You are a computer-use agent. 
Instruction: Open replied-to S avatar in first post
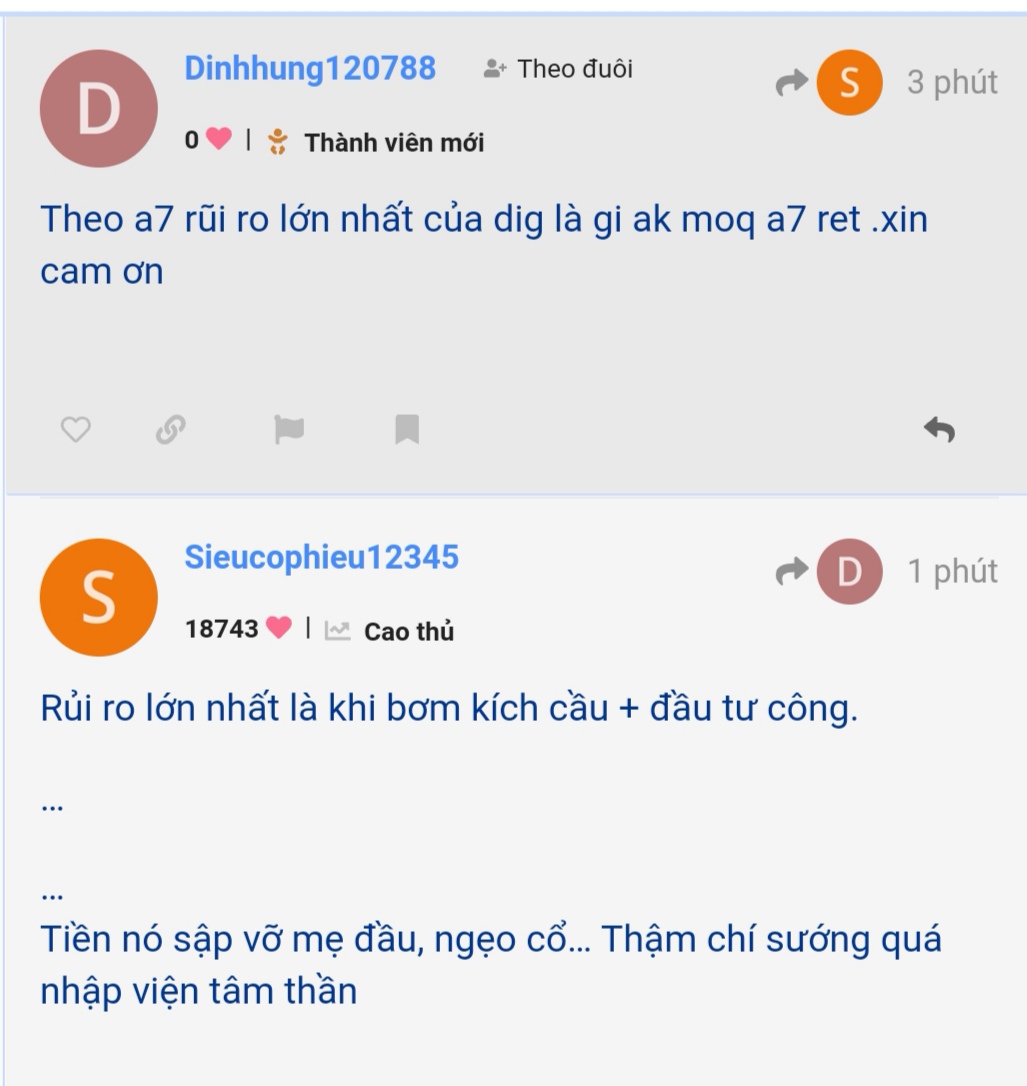849,83
